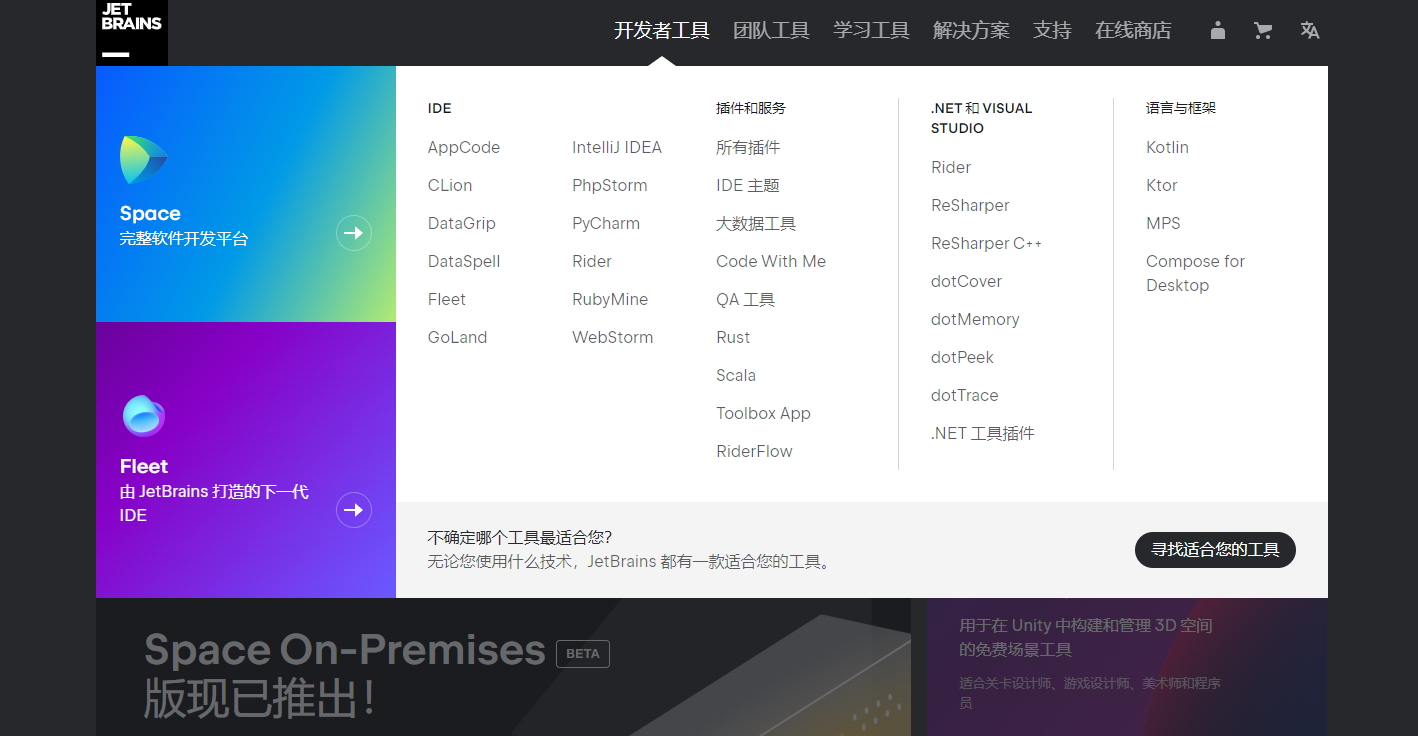Open the Kotlin link

click(1167, 147)
